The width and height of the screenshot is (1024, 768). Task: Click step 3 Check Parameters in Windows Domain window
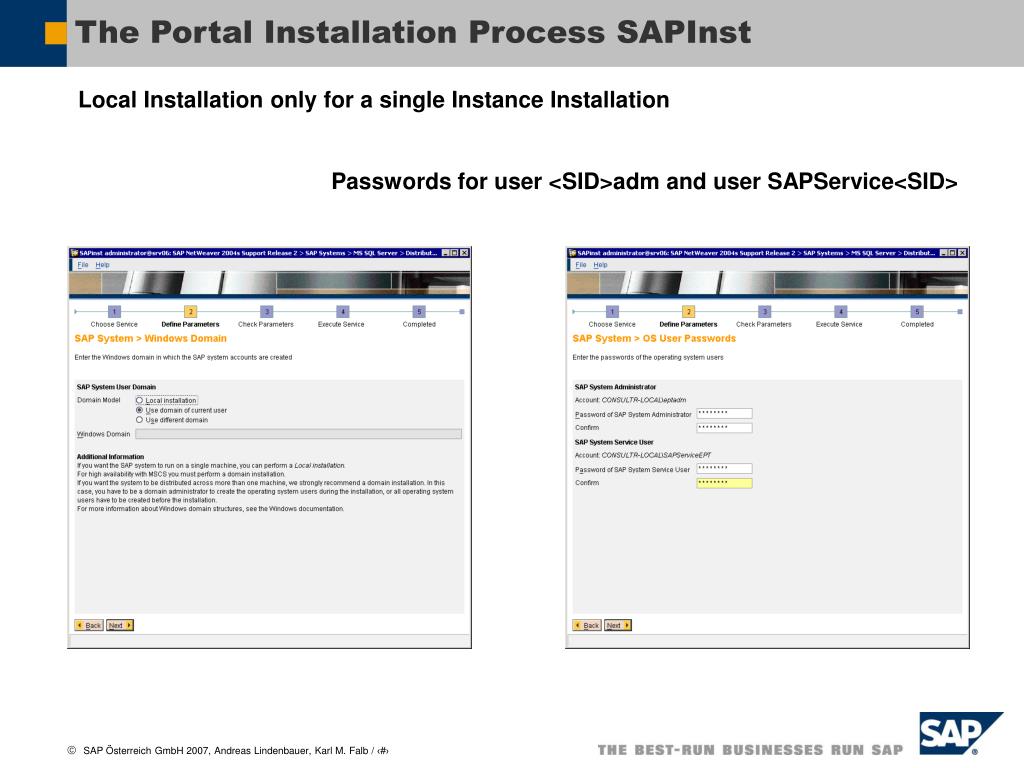click(x=266, y=312)
